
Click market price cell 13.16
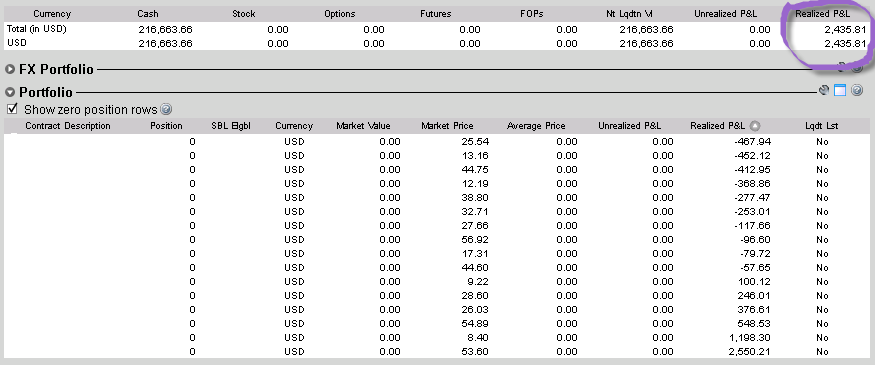click(475, 156)
